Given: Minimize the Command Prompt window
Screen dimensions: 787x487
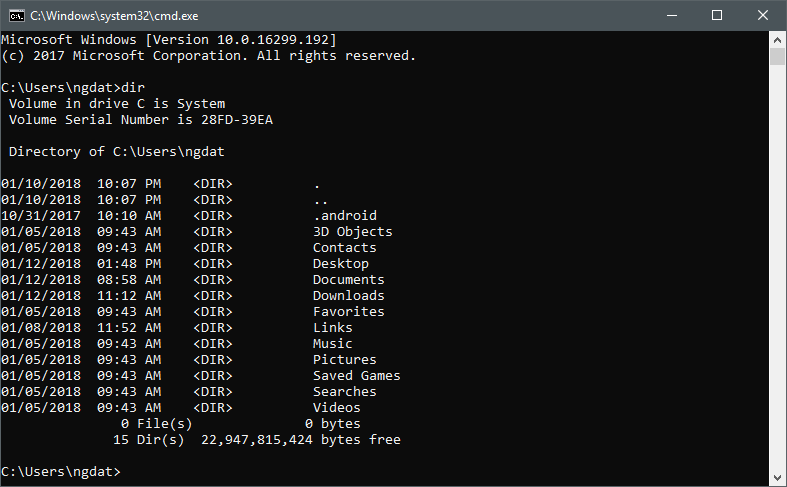Looking at the screenshot, I should (x=671, y=15).
